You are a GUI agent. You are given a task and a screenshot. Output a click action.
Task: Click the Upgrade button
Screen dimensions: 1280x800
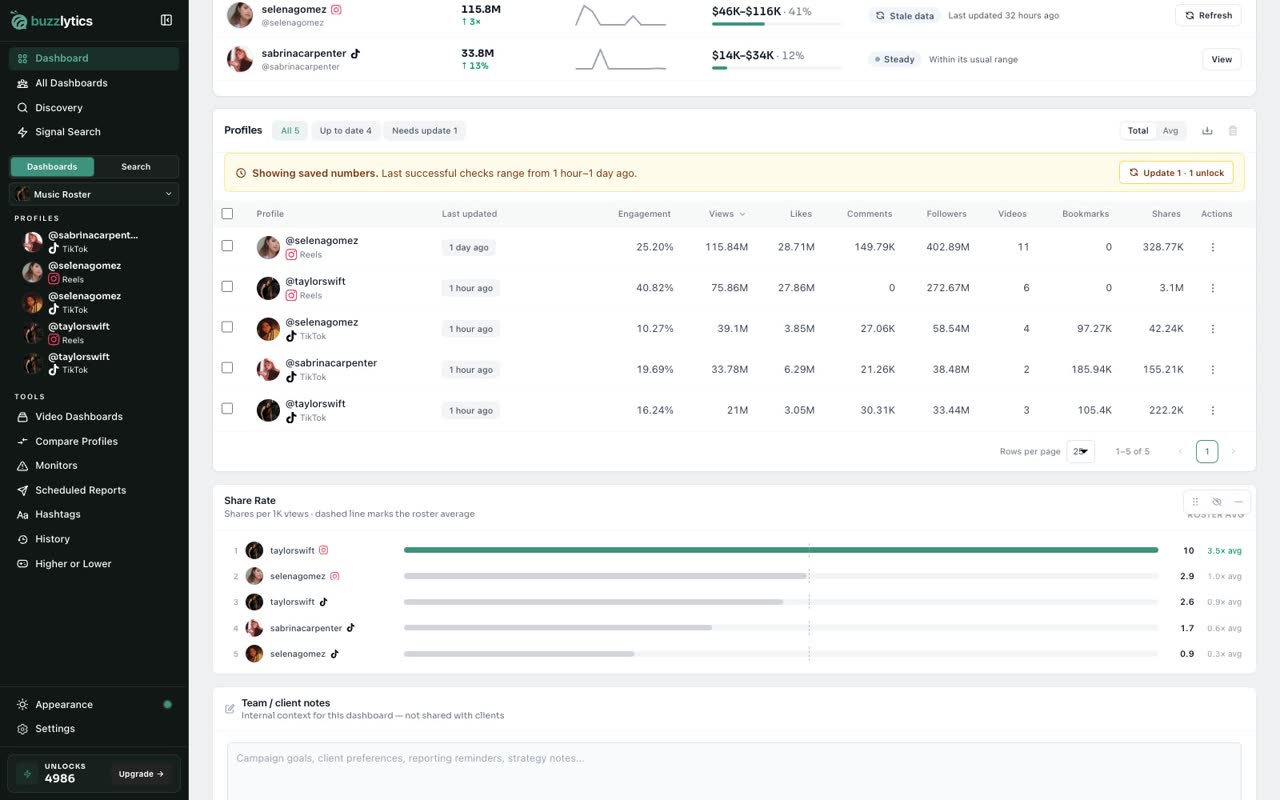point(141,774)
